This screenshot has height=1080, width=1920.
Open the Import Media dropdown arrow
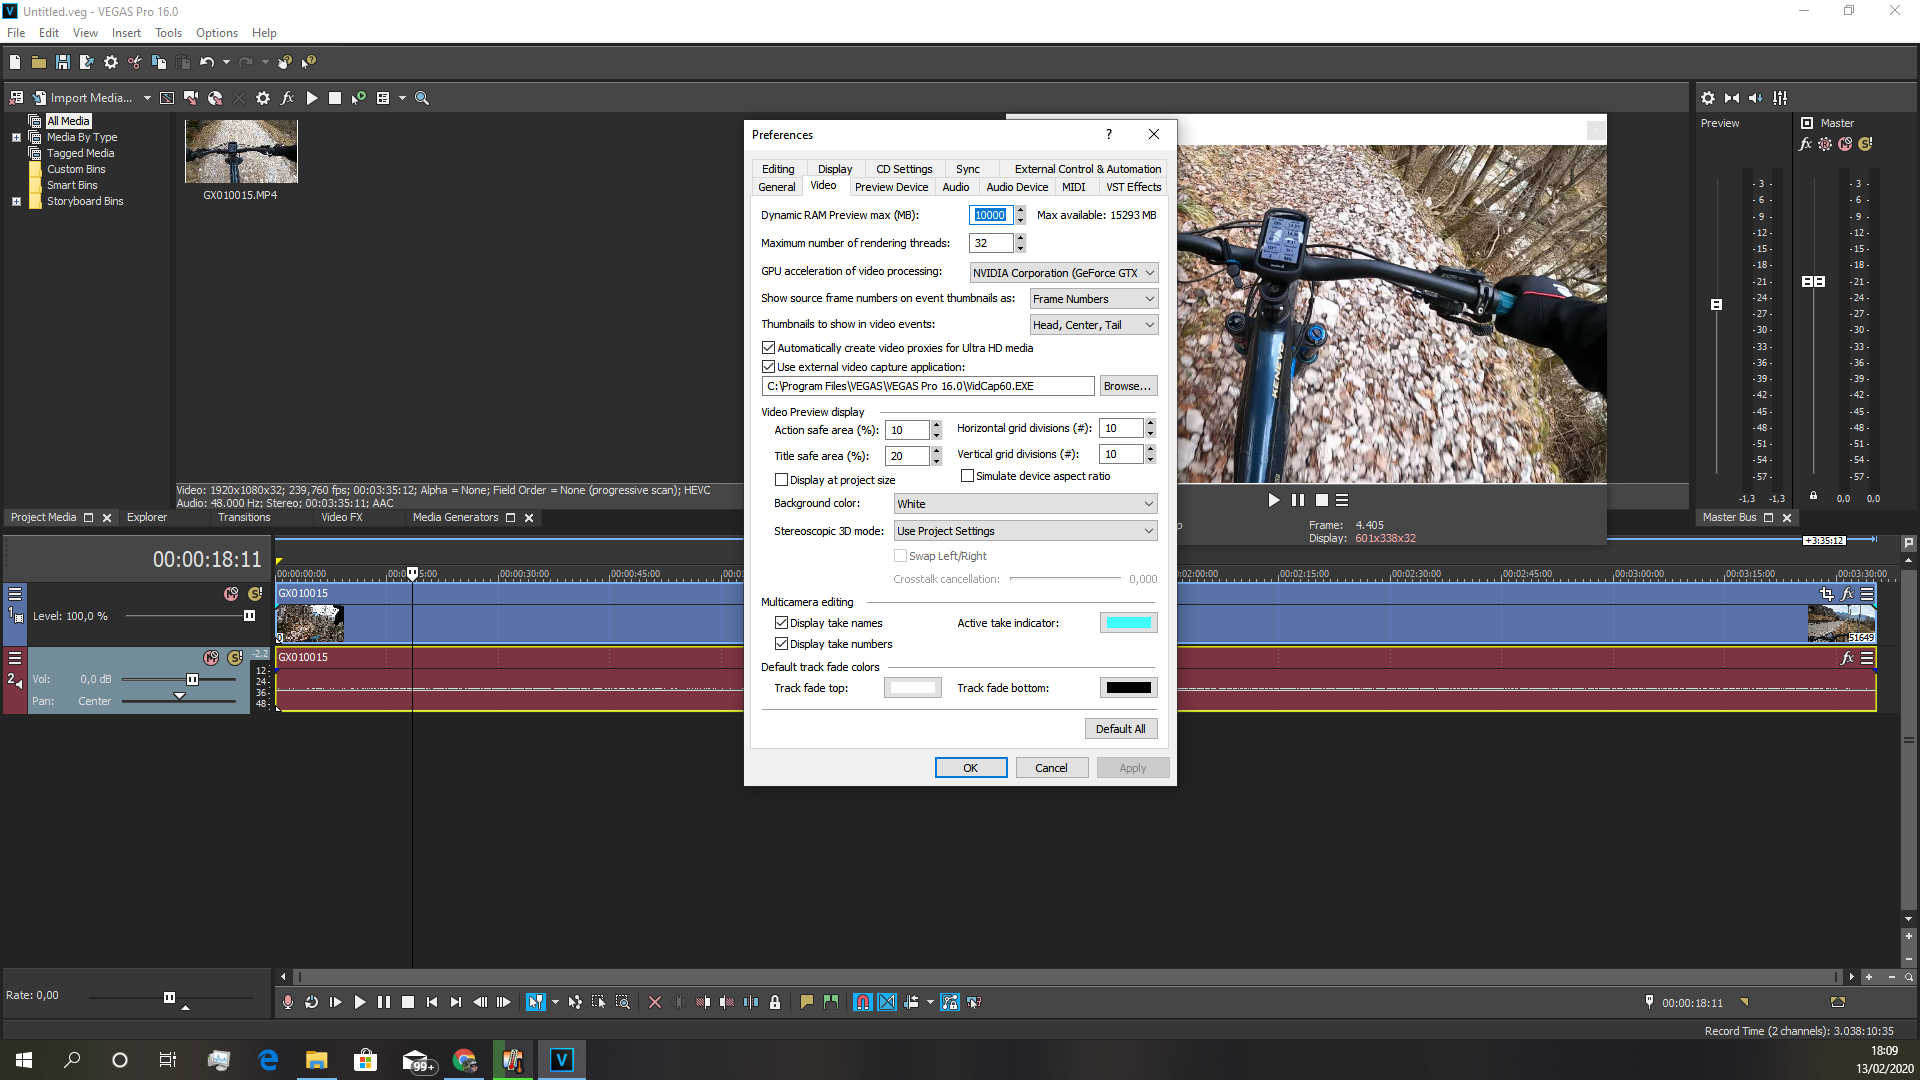pyautogui.click(x=147, y=98)
